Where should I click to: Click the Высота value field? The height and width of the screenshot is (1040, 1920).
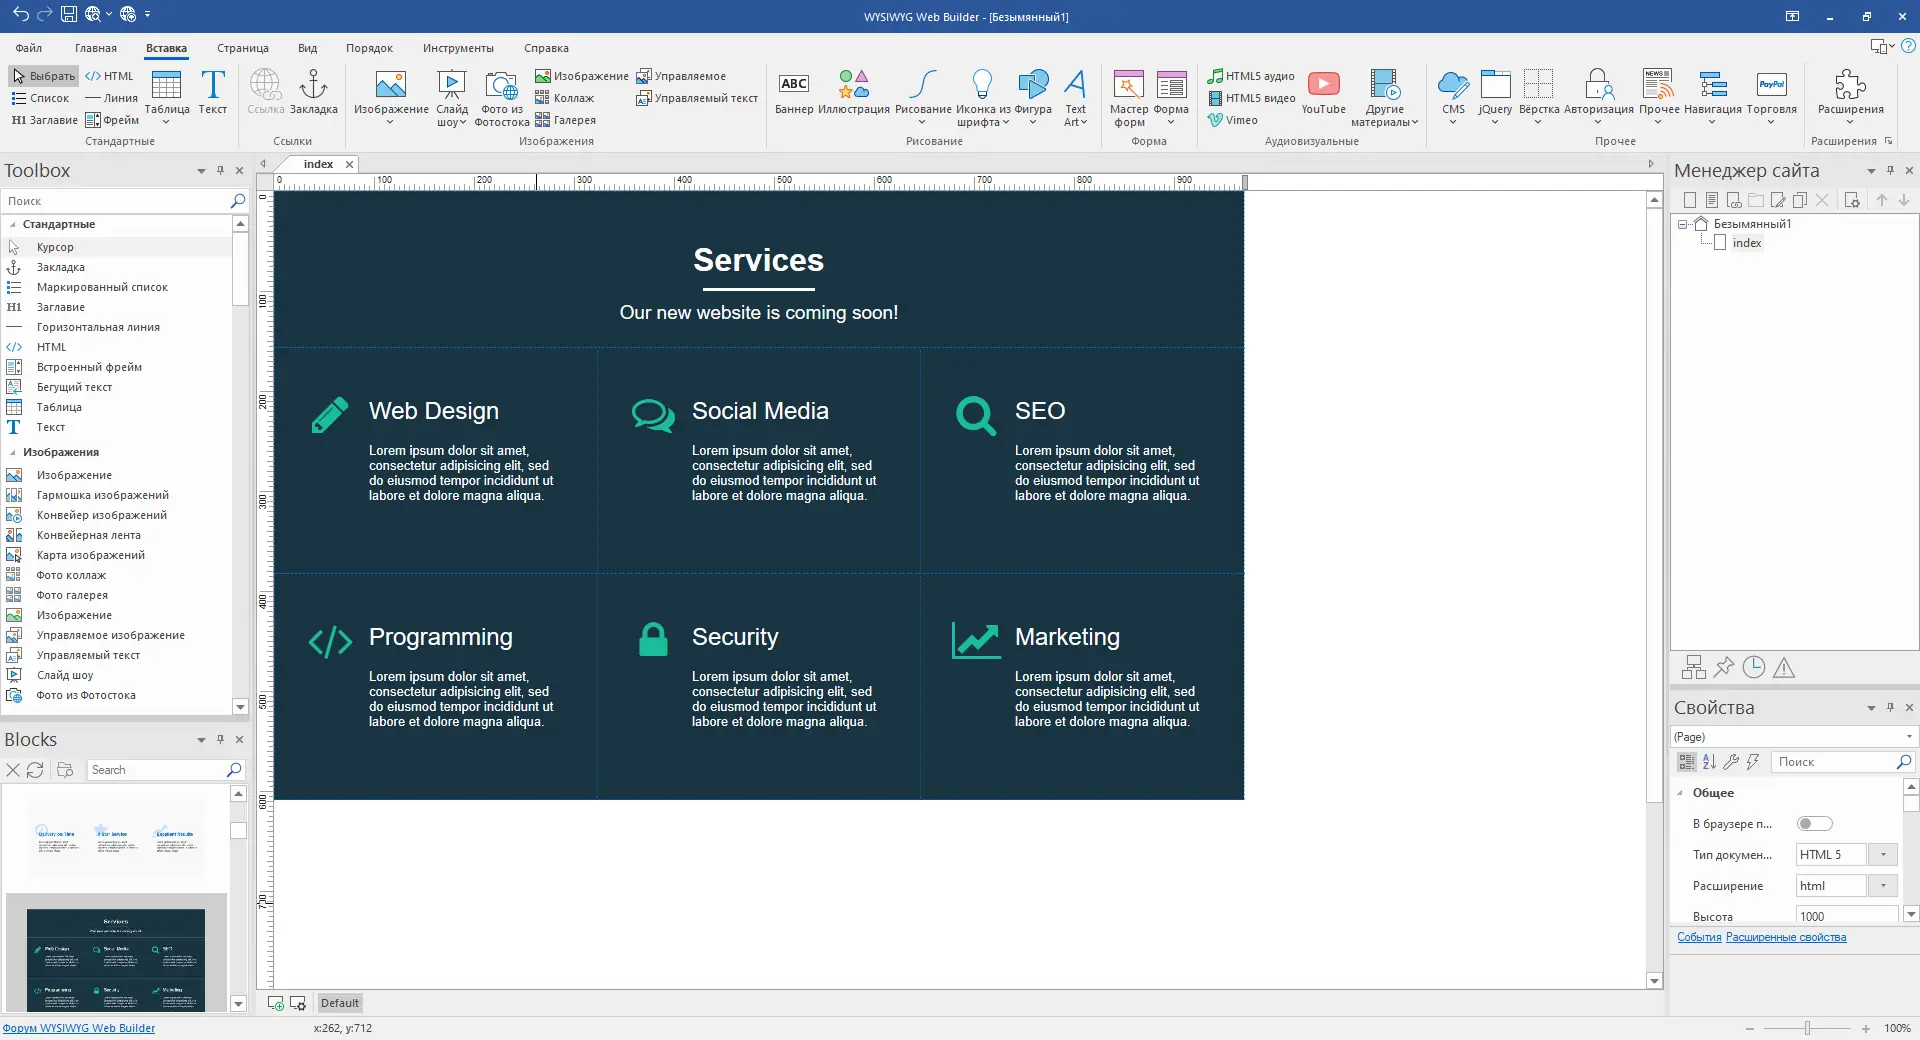1846,917
